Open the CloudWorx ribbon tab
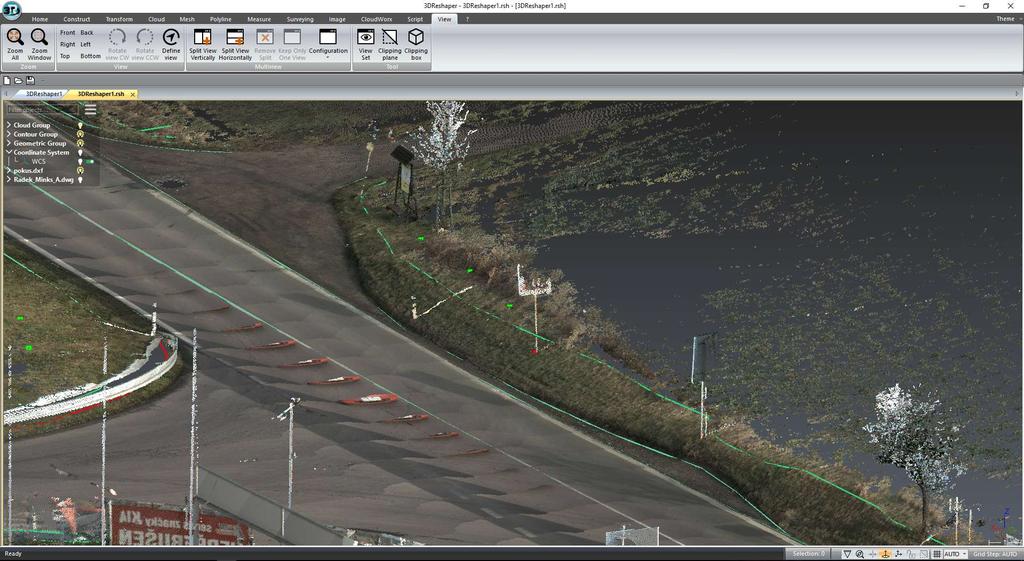This screenshot has width=1024, height=561. pyautogui.click(x=376, y=19)
